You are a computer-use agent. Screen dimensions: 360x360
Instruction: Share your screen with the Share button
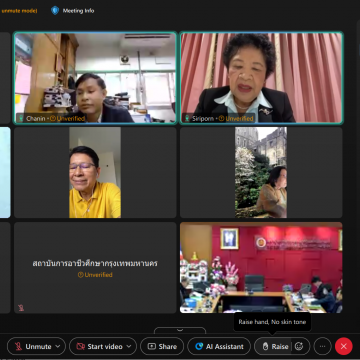coord(162,347)
